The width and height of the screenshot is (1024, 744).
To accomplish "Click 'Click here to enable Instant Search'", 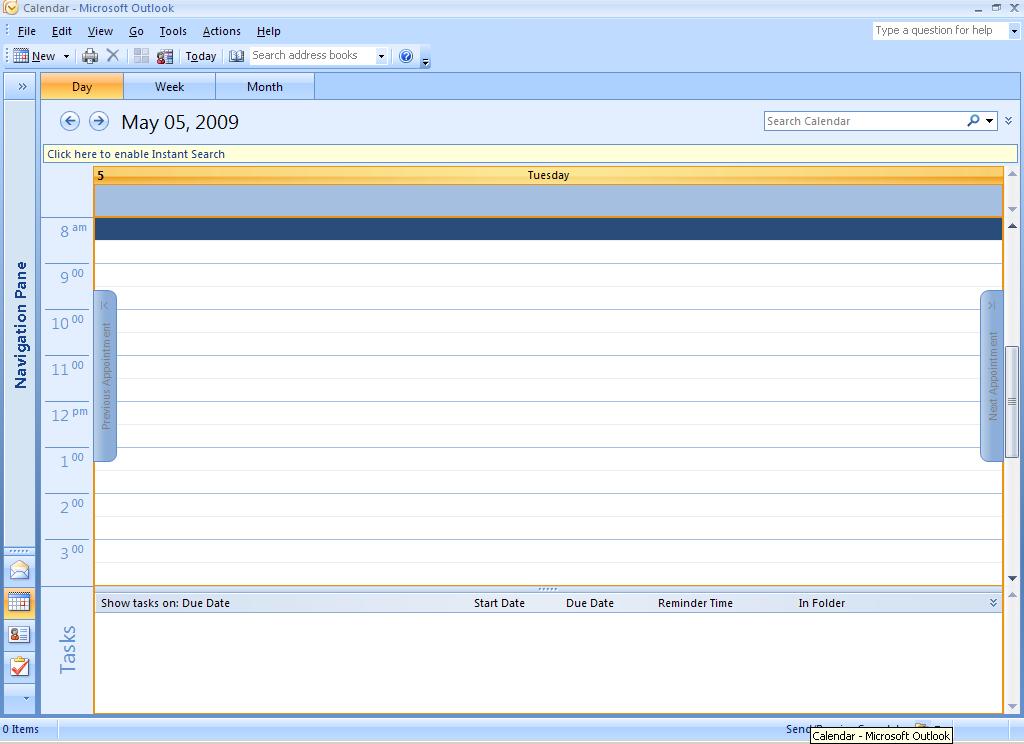I will pos(530,154).
